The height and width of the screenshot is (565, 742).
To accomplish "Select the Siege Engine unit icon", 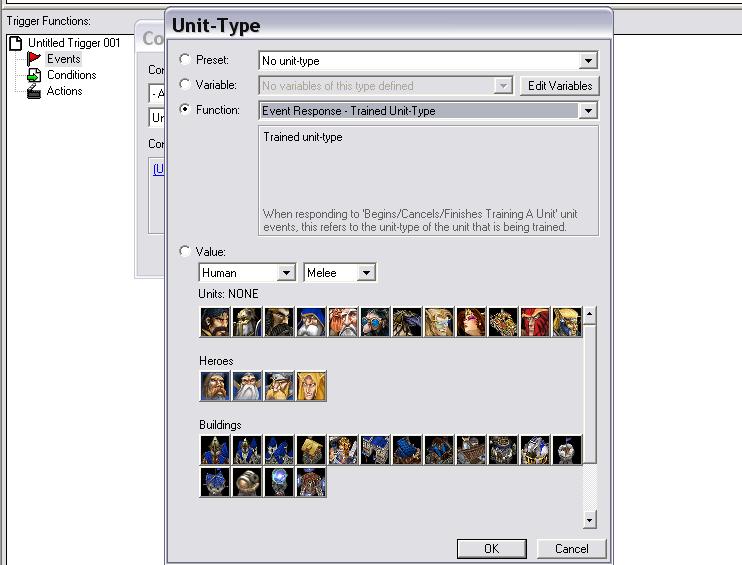I will 503,322.
